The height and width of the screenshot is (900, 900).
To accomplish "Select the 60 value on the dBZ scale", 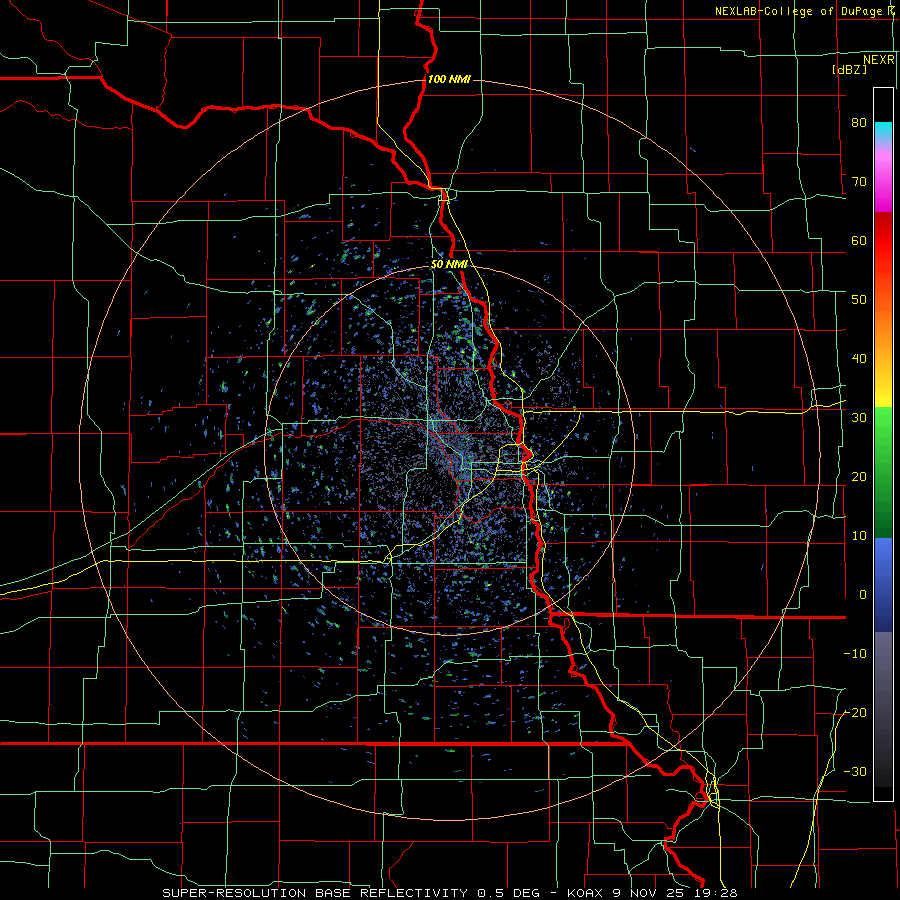I will (x=859, y=240).
